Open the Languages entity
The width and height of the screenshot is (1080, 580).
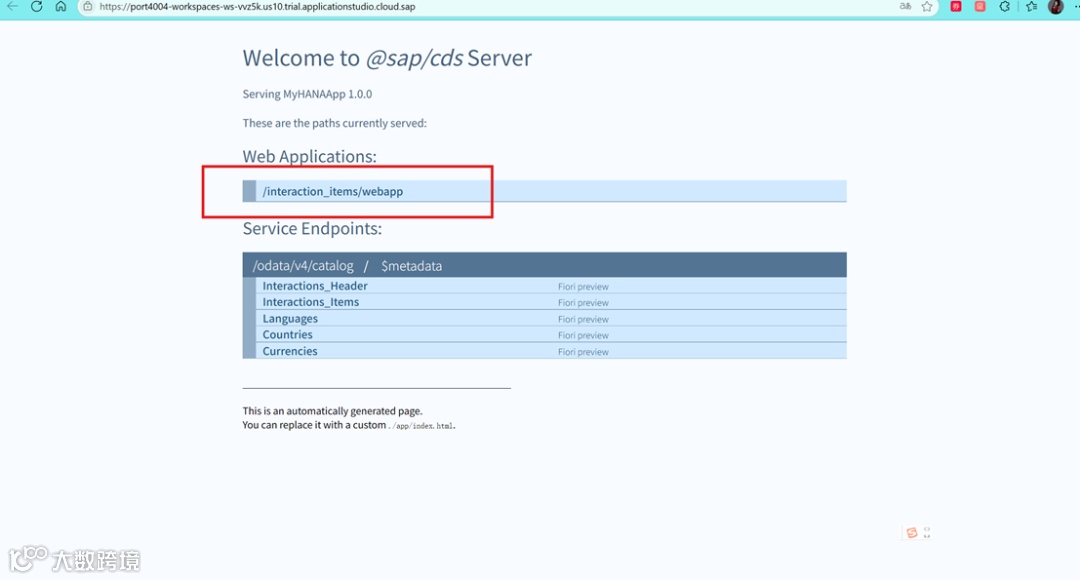(290, 318)
